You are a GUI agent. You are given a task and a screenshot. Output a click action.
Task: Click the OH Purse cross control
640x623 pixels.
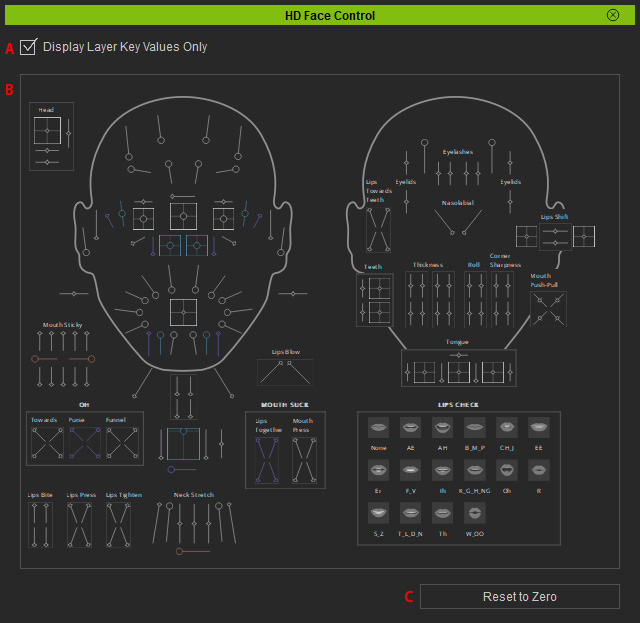(x=85, y=443)
